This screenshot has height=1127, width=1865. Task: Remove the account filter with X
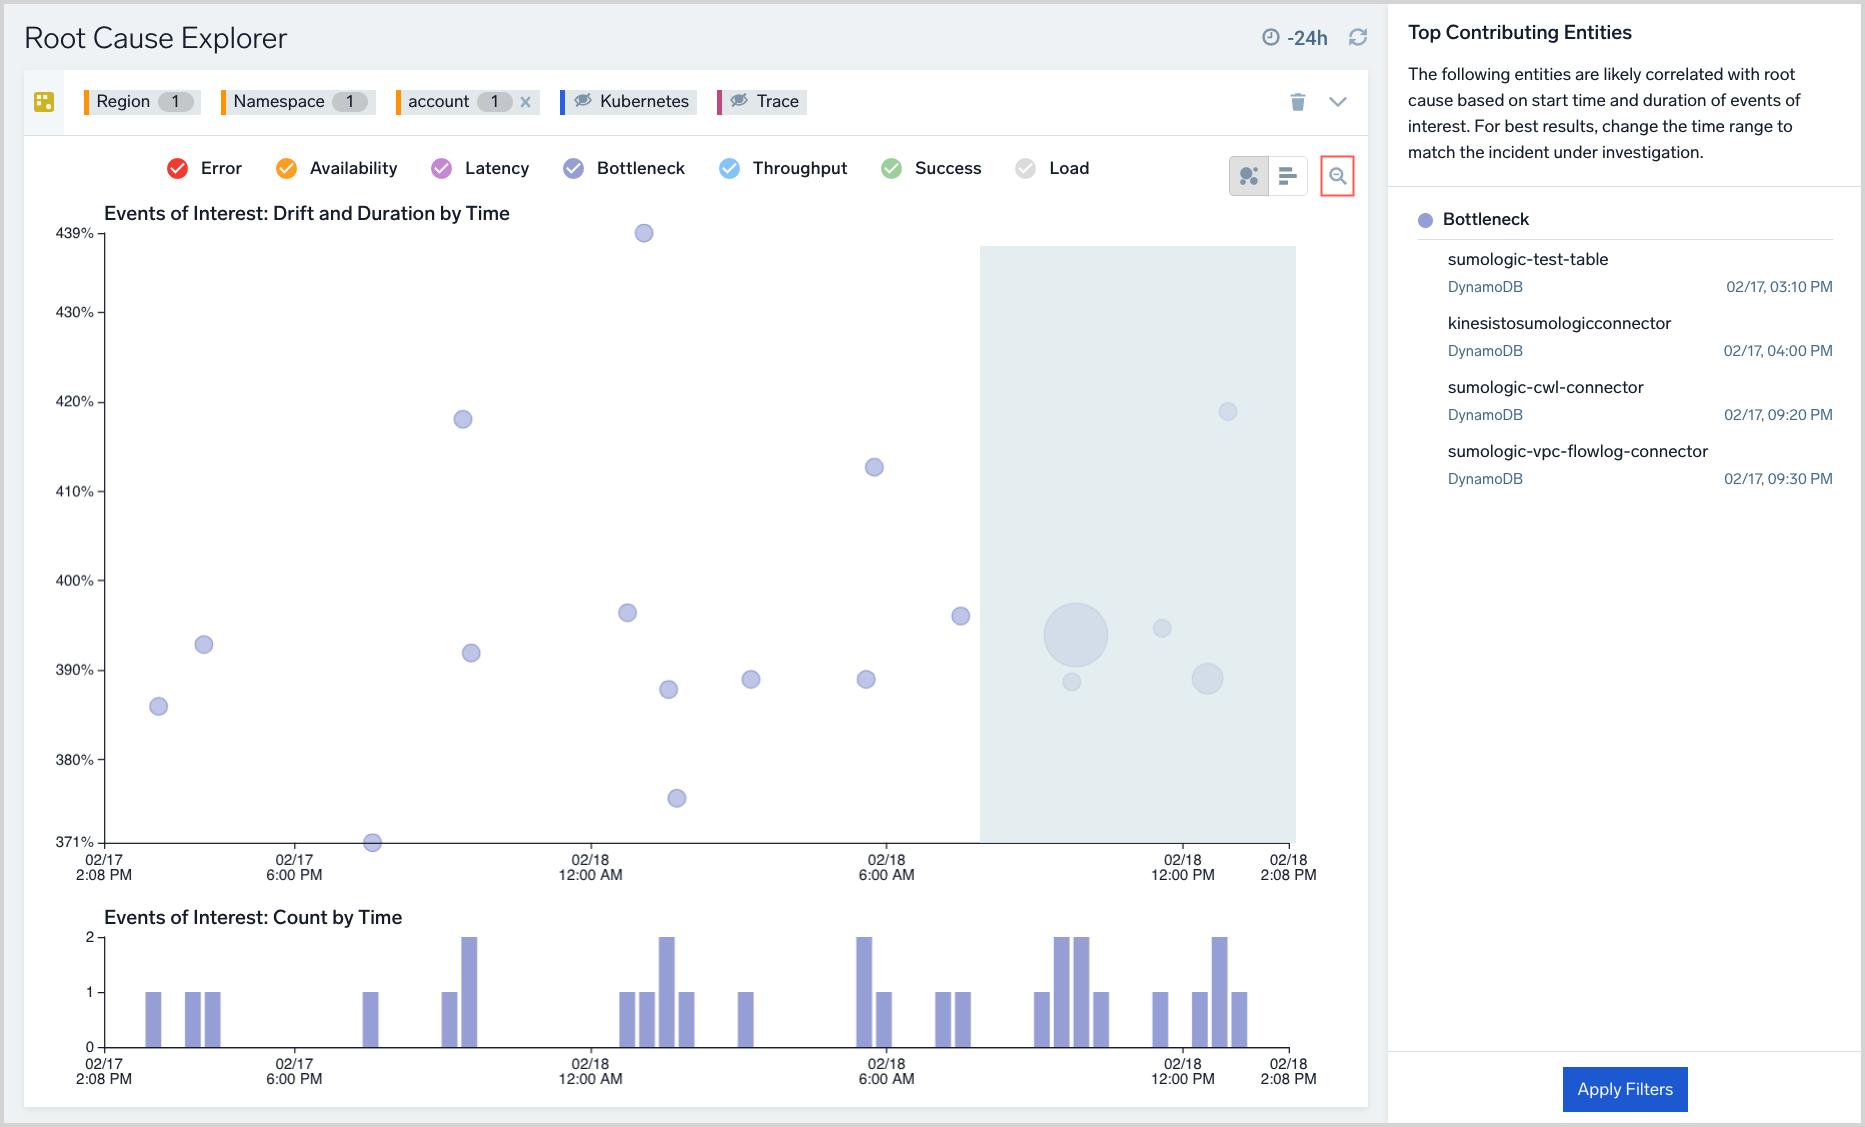(x=525, y=102)
